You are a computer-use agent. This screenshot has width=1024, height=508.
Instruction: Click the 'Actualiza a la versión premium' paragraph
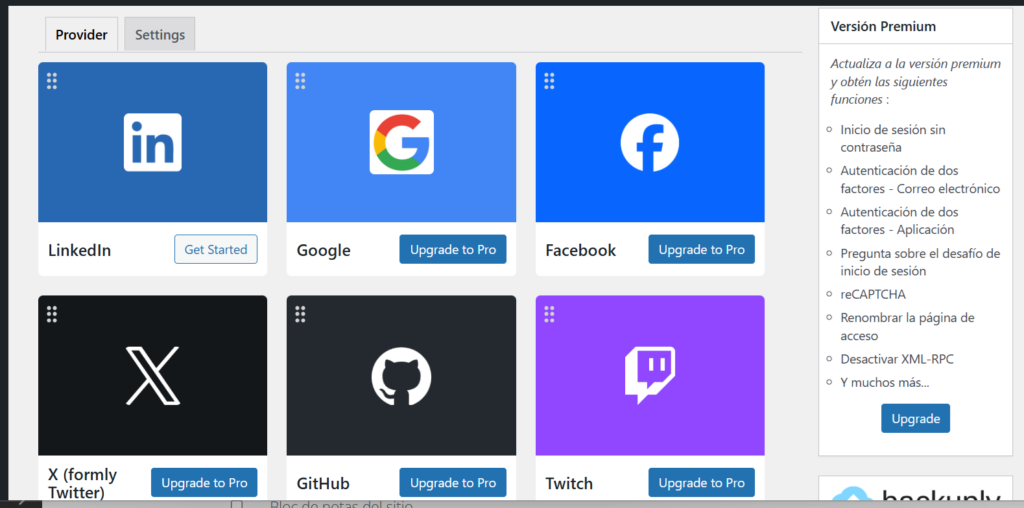(x=916, y=82)
